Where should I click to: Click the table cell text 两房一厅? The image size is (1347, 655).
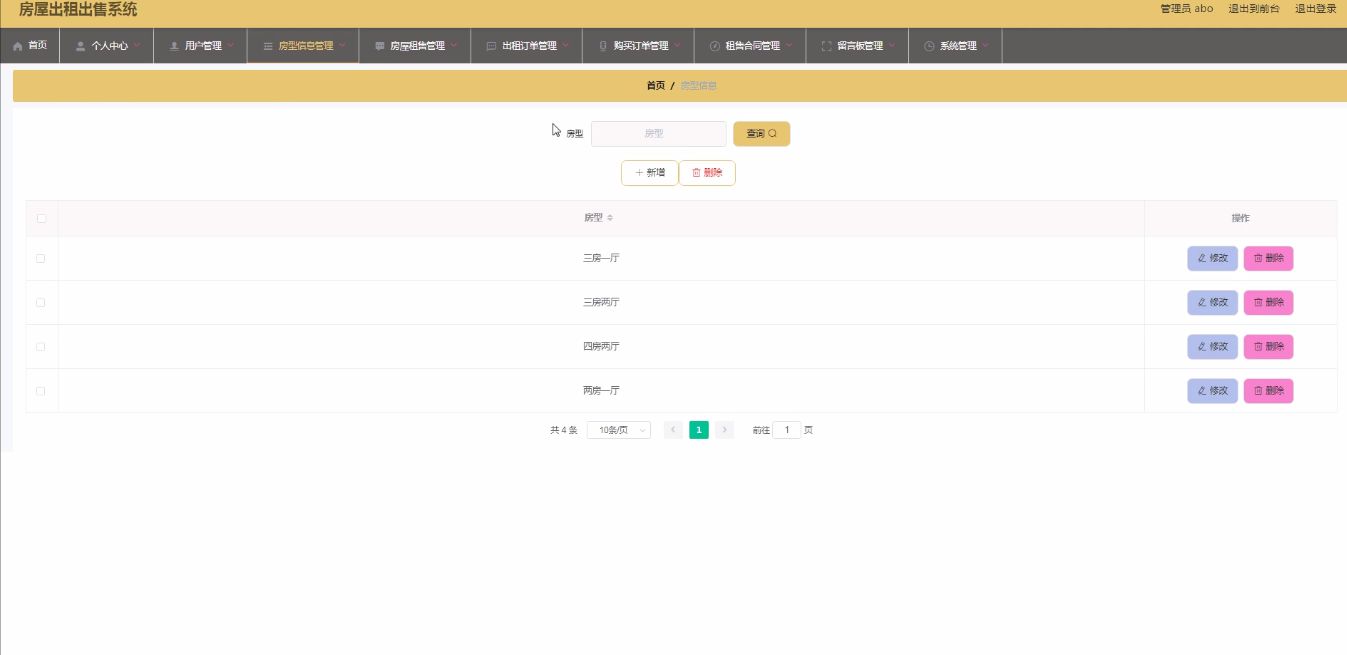click(601, 390)
